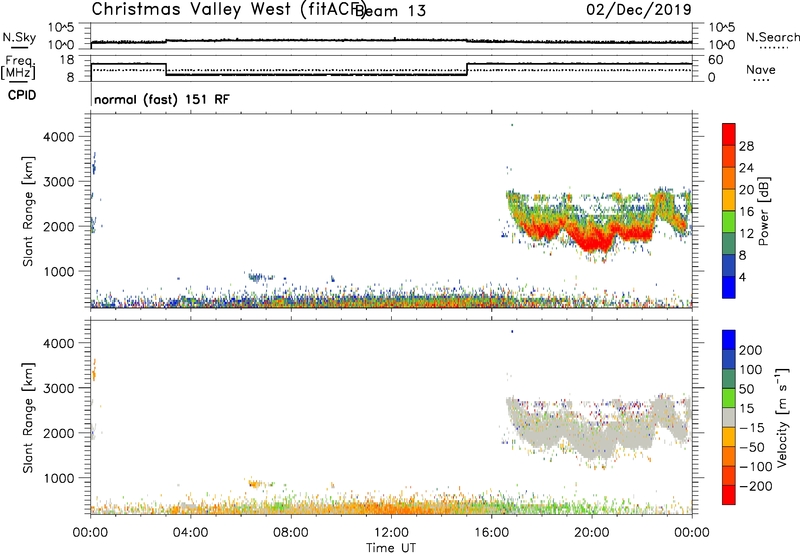Click the '4' label on Power colorbar
800x554 pixels.
click(x=743, y=277)
